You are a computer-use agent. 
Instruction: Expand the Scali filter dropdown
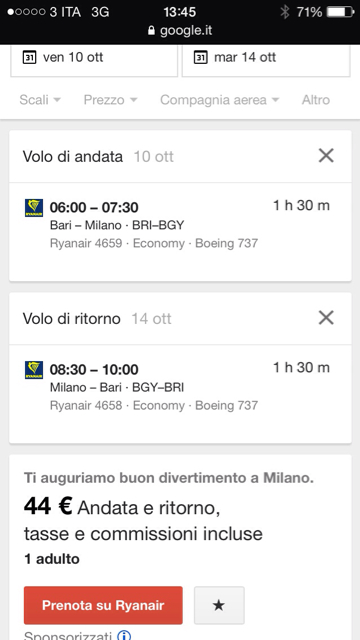click(40, 100)
